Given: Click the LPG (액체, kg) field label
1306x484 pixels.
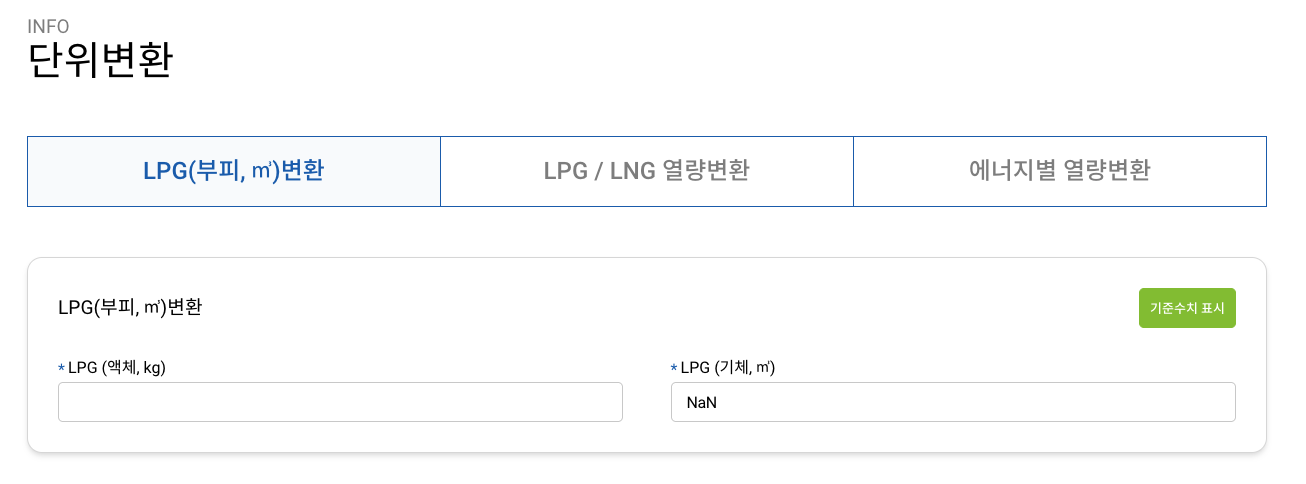Looking at the screenshot, I should [x=116, y=367].
